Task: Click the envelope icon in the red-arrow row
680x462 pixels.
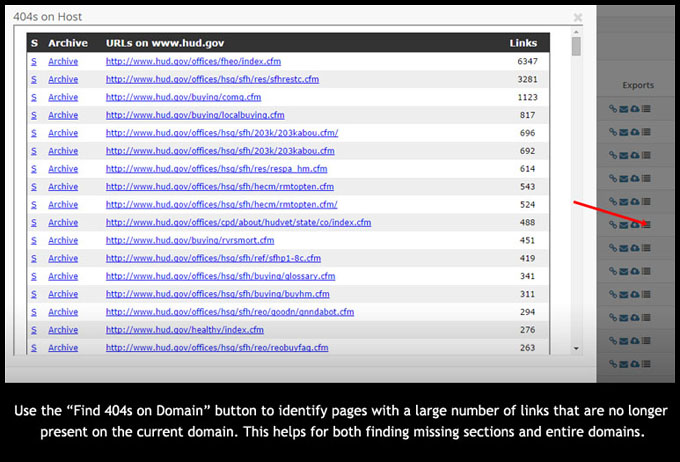Action: coord(624,225)
